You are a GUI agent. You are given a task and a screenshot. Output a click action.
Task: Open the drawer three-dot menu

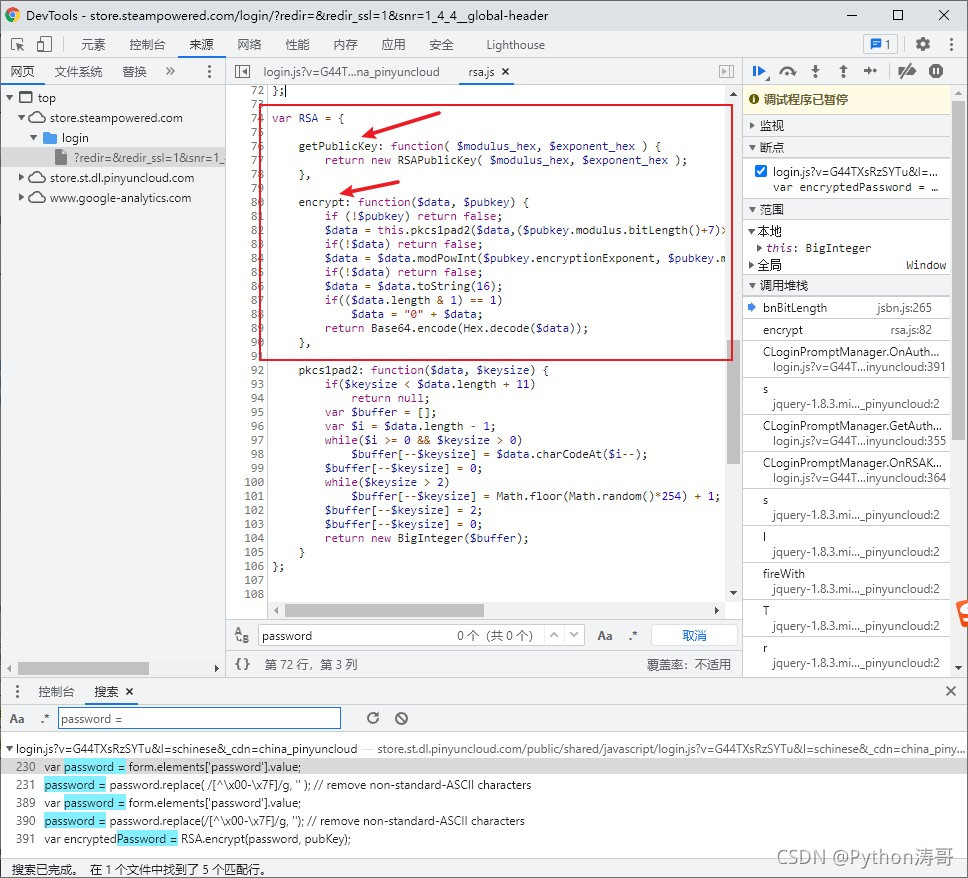point(17,692)
